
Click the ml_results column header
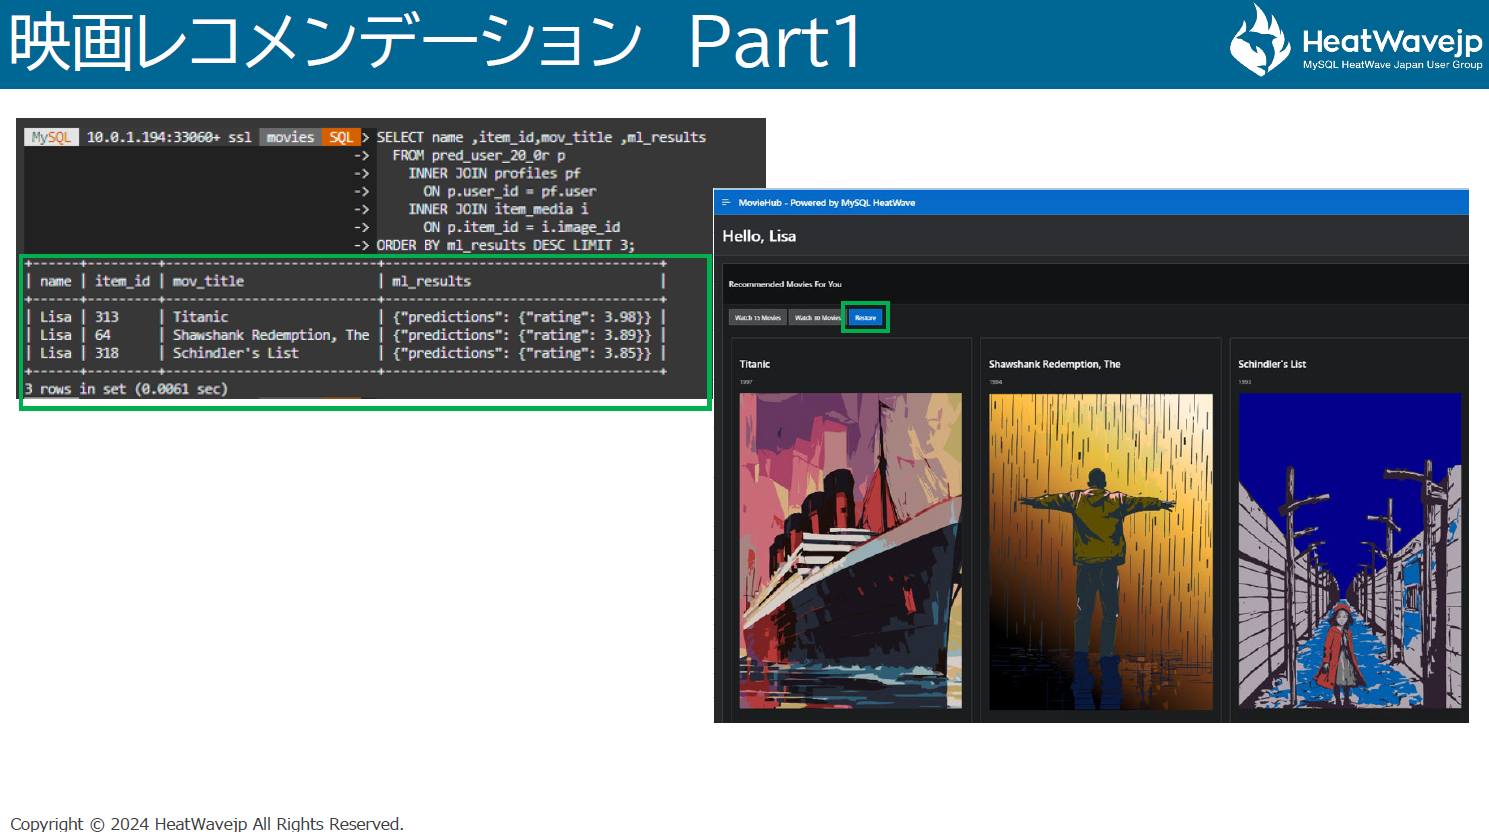pos(431,281)
